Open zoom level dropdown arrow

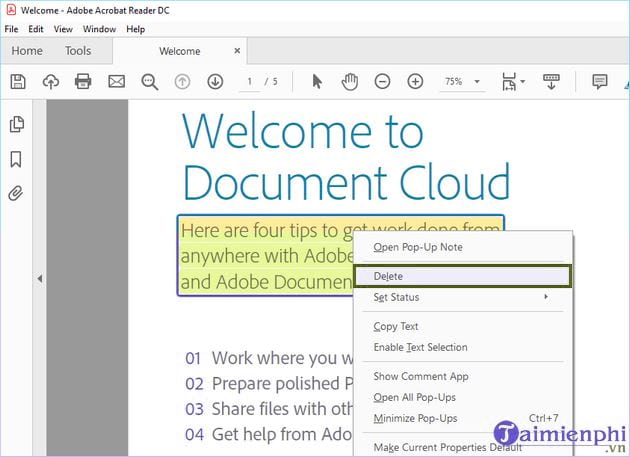[x=477, y=82]
